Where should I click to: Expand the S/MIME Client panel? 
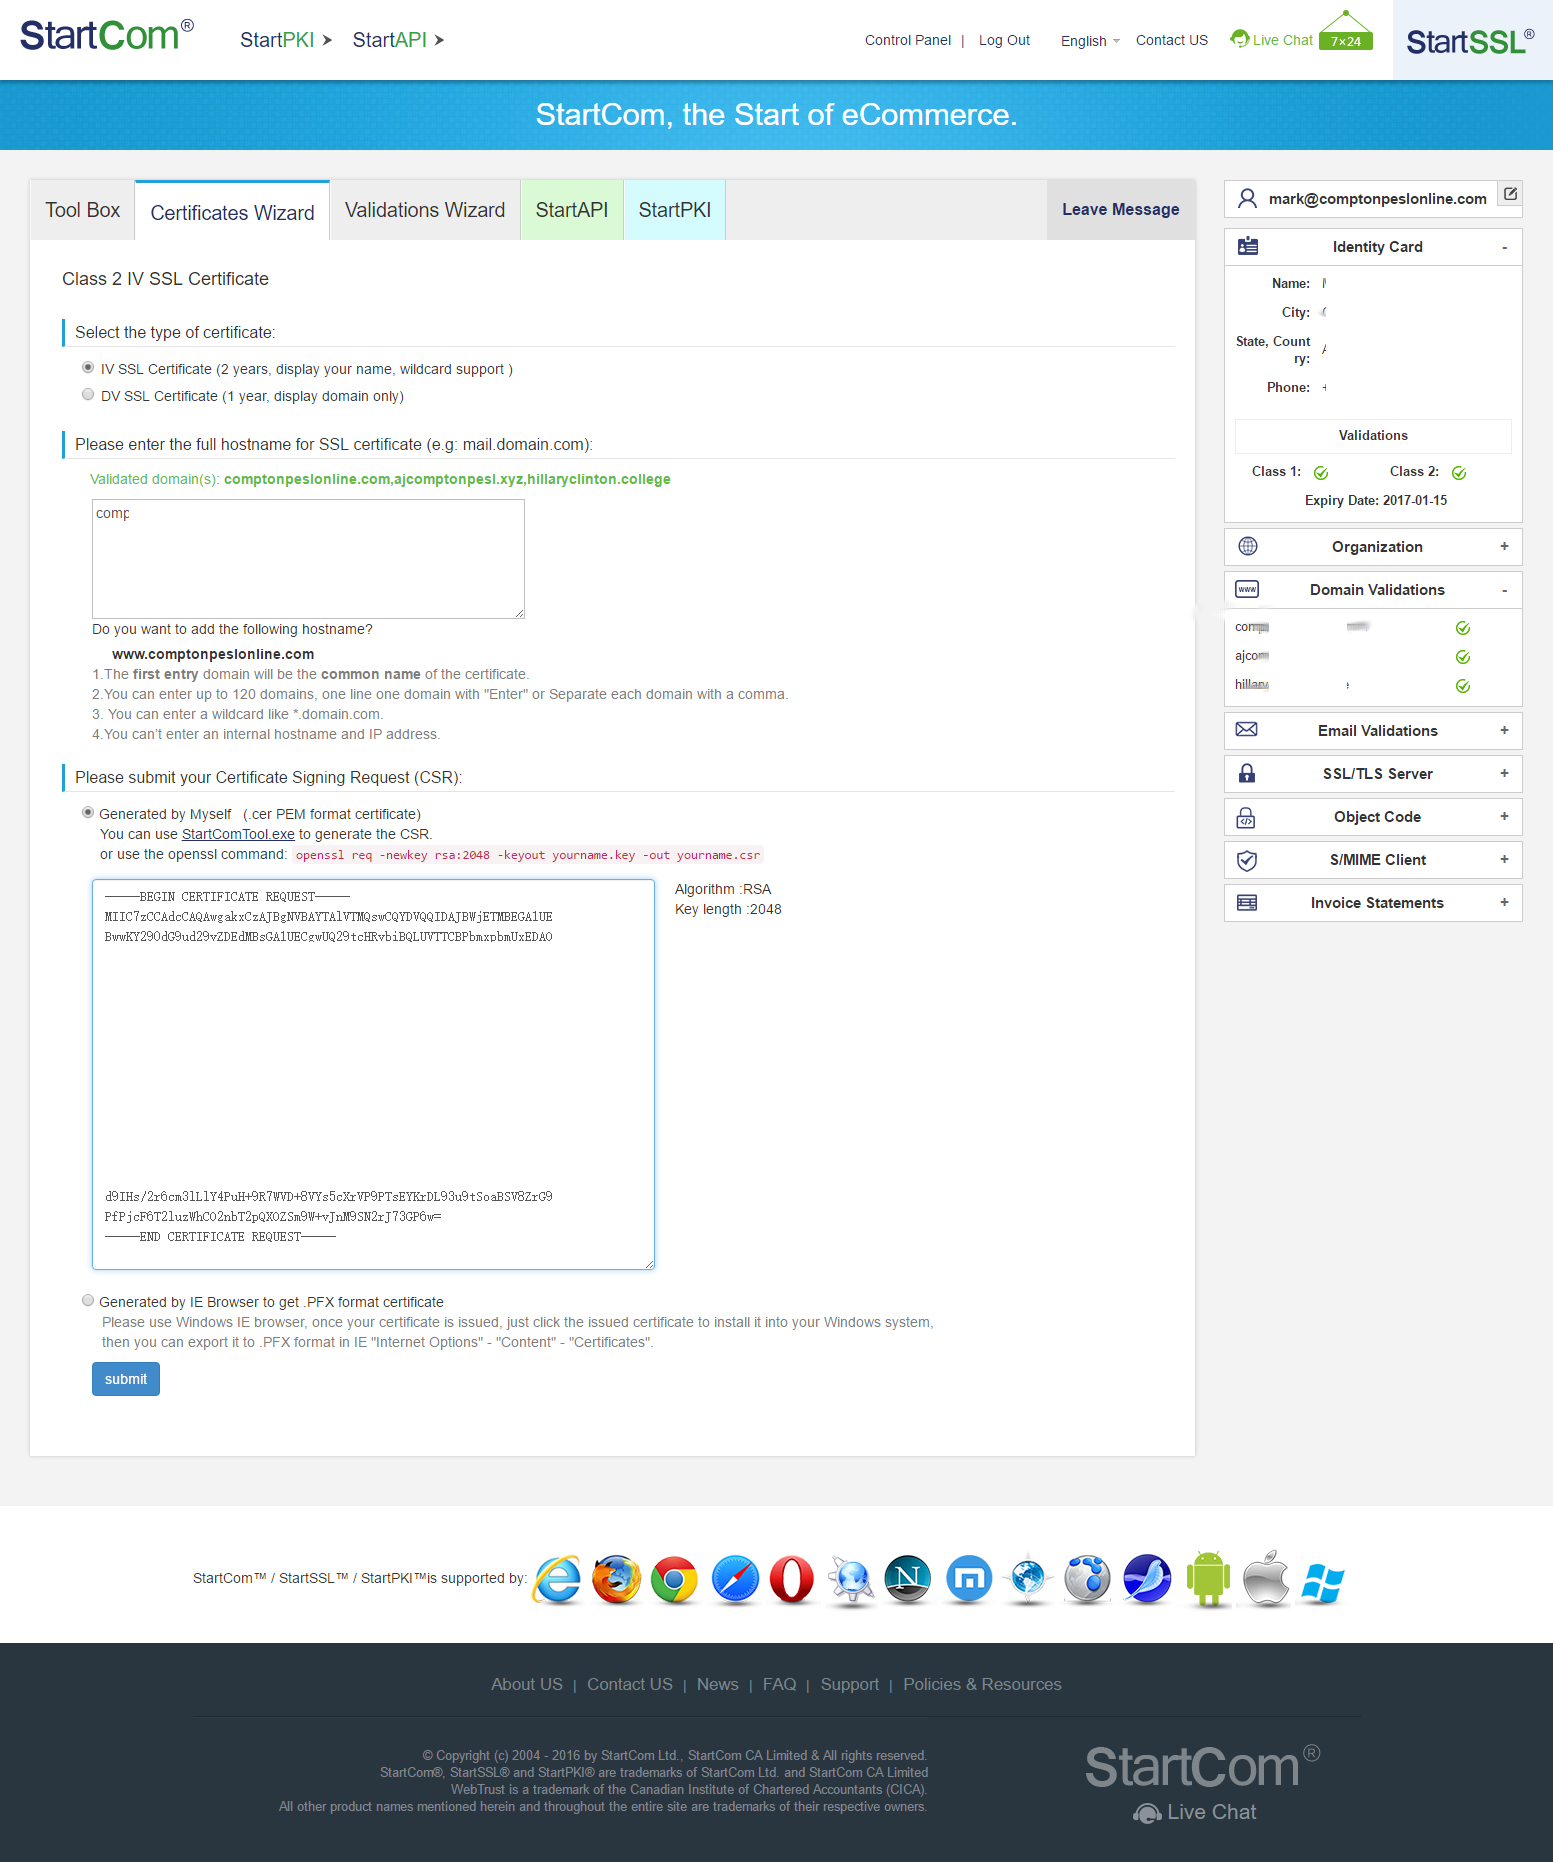[1504, 859]
